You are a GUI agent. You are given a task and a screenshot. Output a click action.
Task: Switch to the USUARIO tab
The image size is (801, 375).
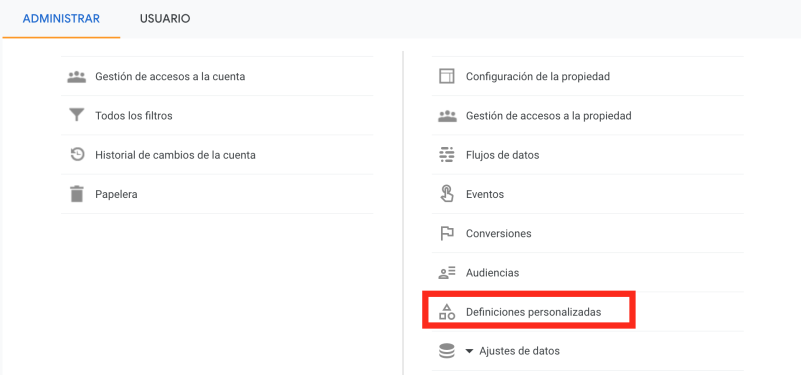click(x=165, y=19)
